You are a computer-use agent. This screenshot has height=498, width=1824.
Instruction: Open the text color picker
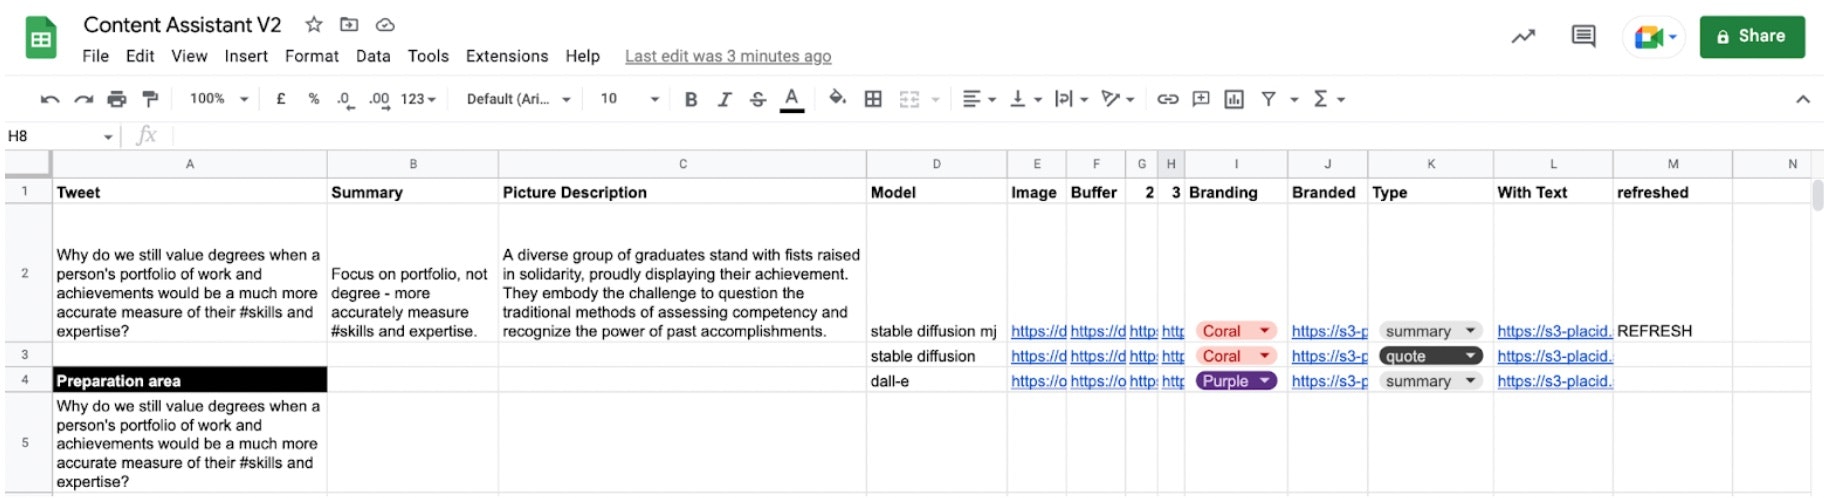click(x=792, y=99)
